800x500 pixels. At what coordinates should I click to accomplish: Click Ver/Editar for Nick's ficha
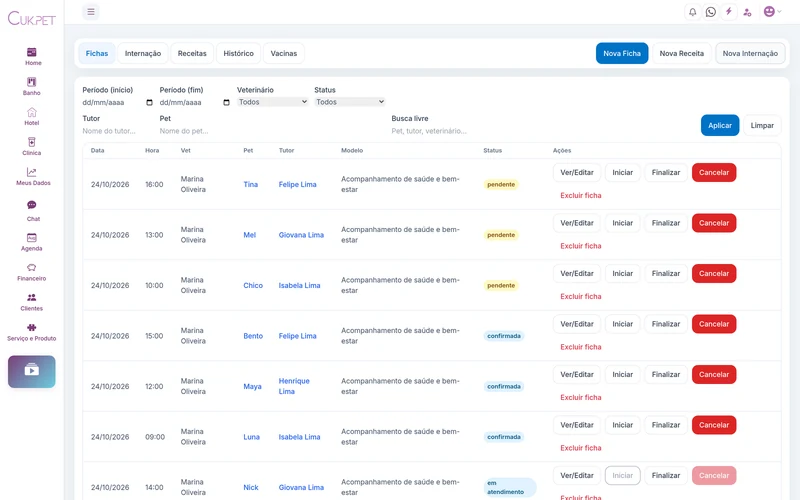click(577, 476)
